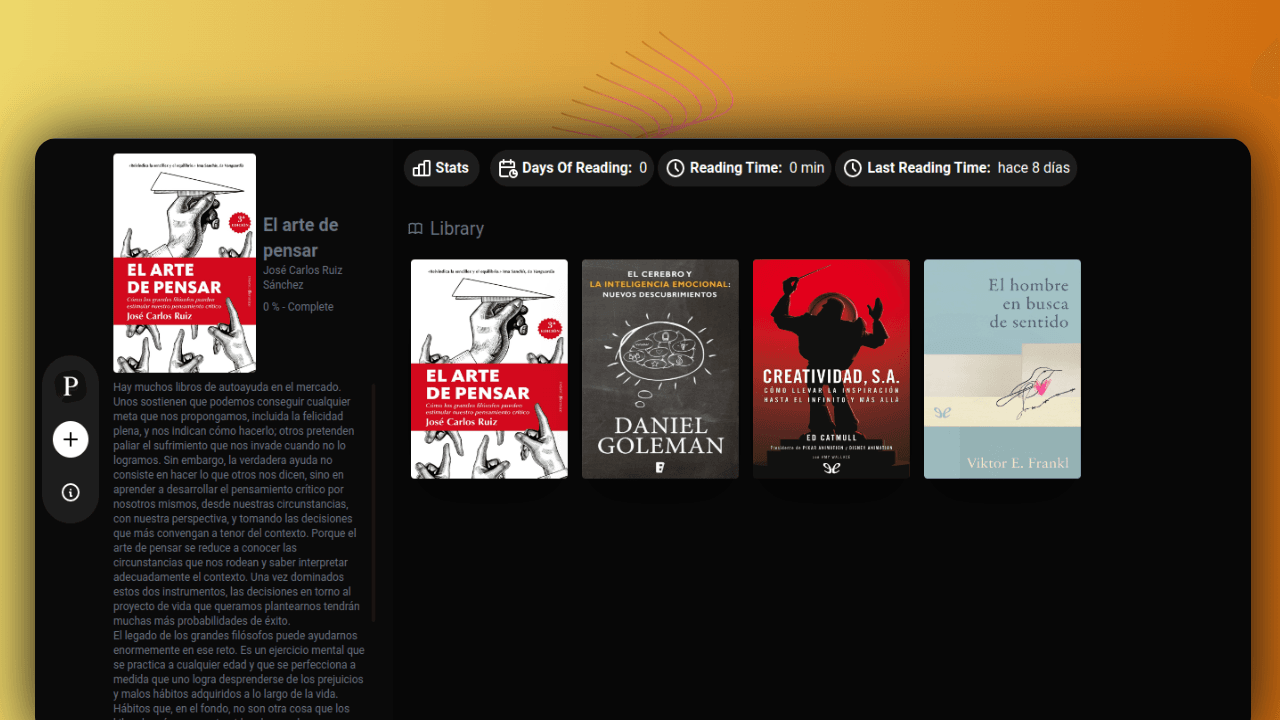The height and width of the screenshot is (720, 1280).
Task: Click the clock icon beside Reading Time
Action: (x=676, y=168)
